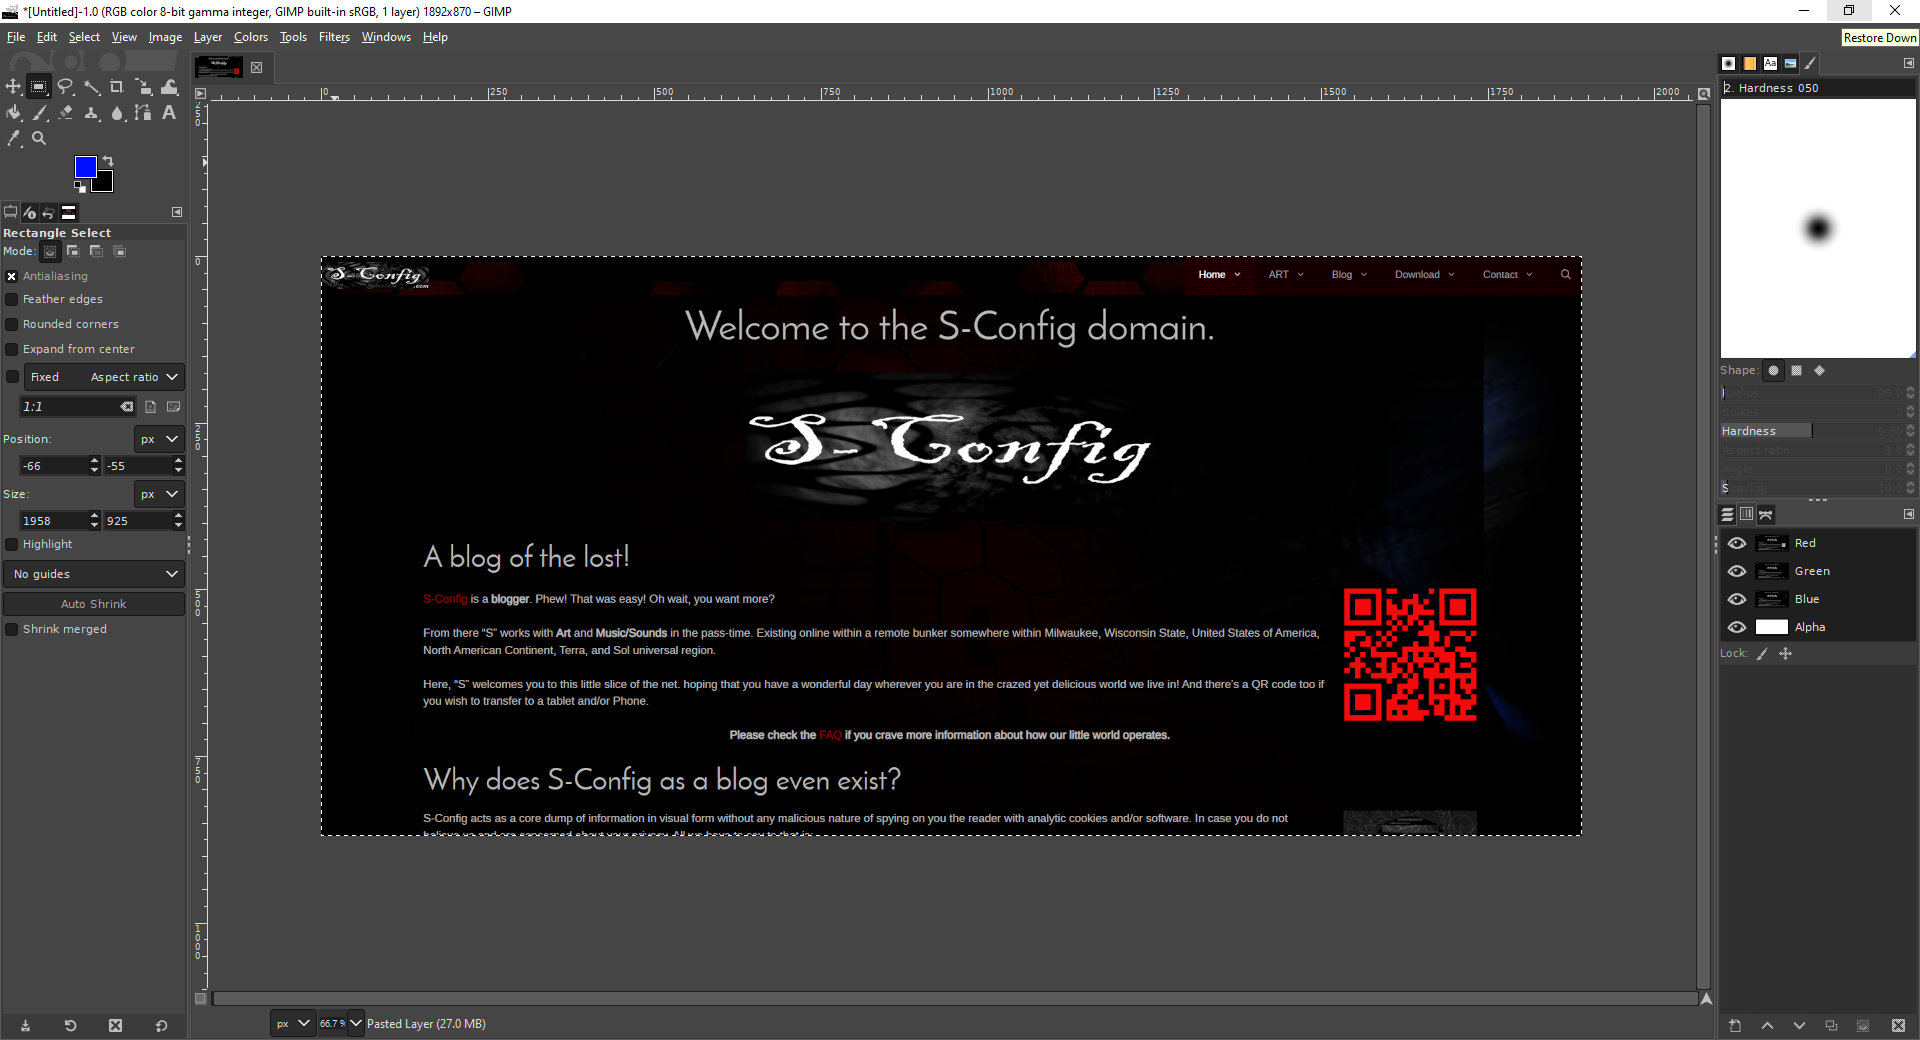This screenshot has height=1040, width=1920.
Task: Click the blue foreground color swatch
Action: [86, 167]
